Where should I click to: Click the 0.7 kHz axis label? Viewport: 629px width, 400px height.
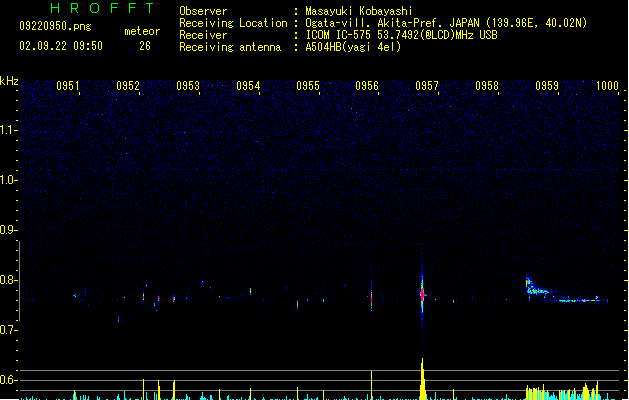tap(8, 330)
